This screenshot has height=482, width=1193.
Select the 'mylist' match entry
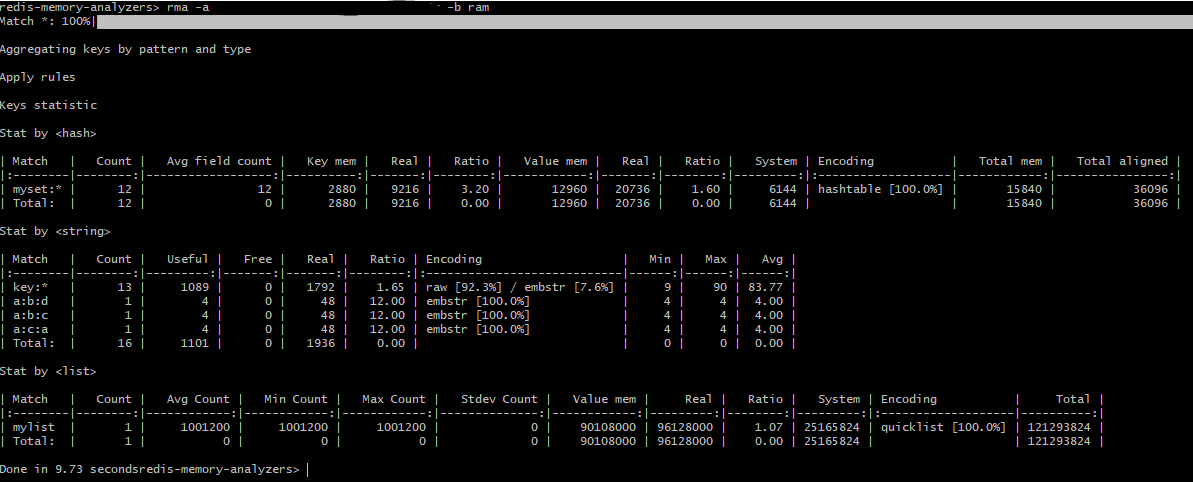[33, 427]
